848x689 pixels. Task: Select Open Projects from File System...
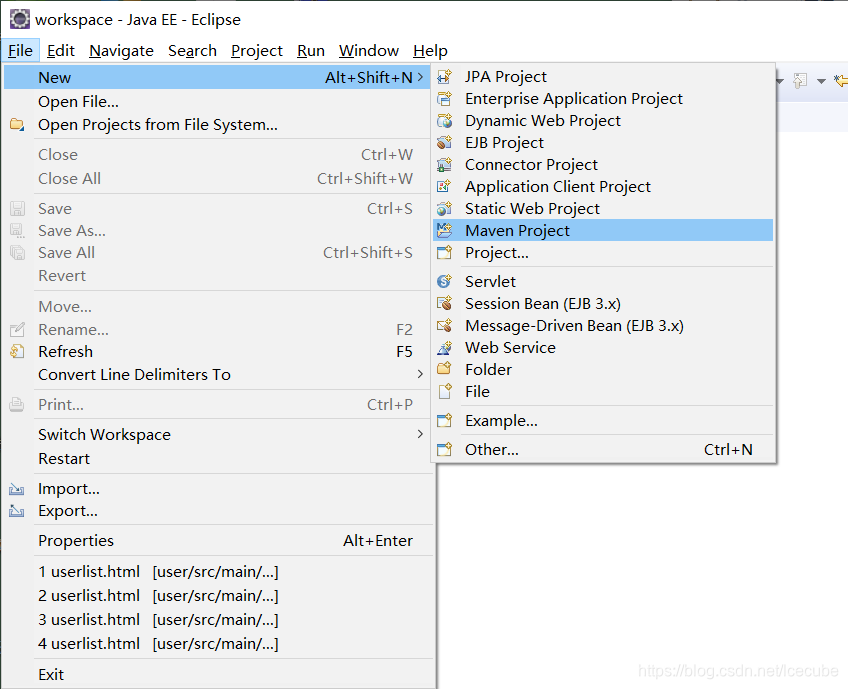click(x=217, y=124)
